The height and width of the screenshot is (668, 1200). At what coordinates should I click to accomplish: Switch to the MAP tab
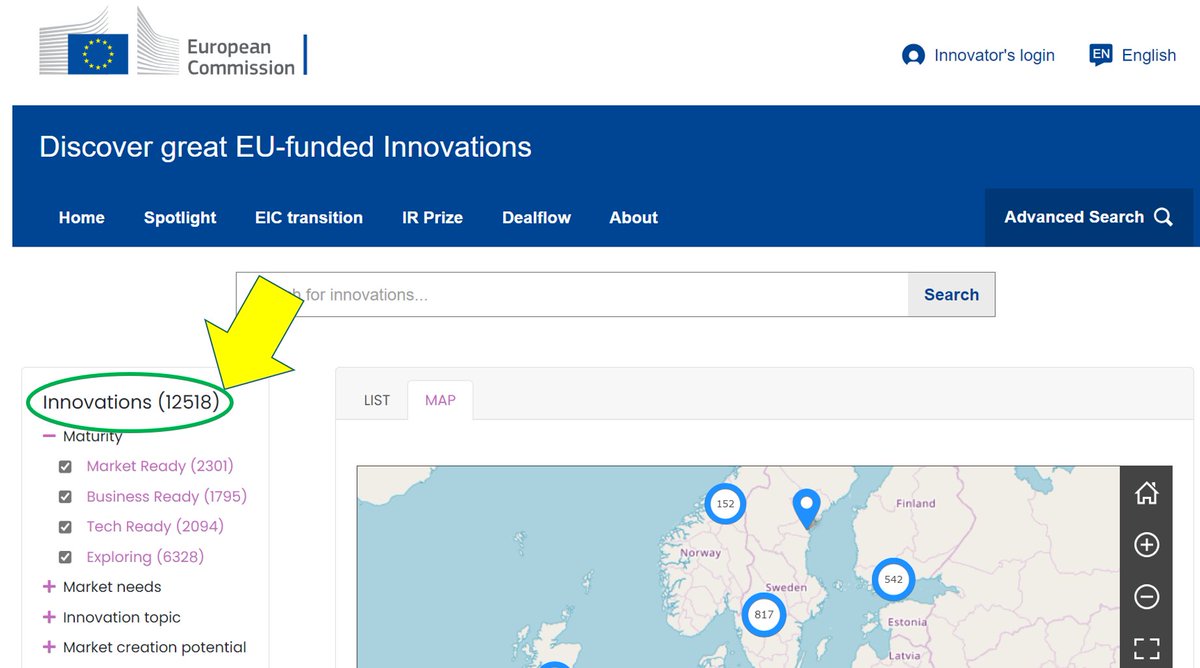tap(440, 400)
